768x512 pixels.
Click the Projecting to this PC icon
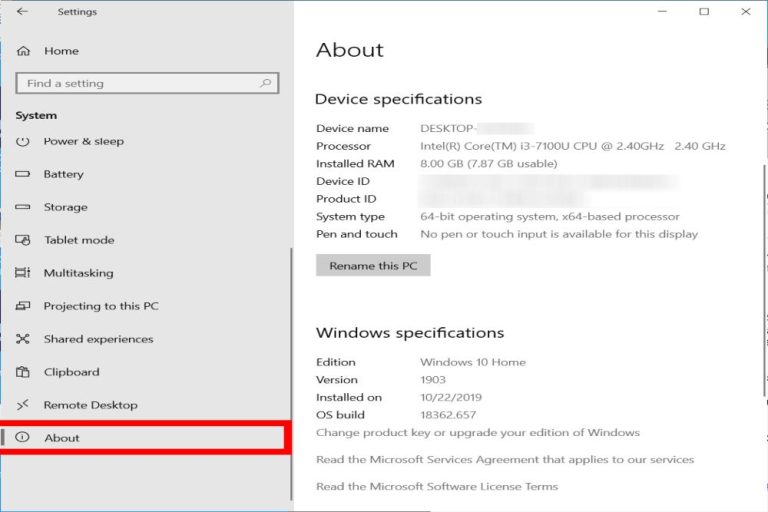coord(24,306)
